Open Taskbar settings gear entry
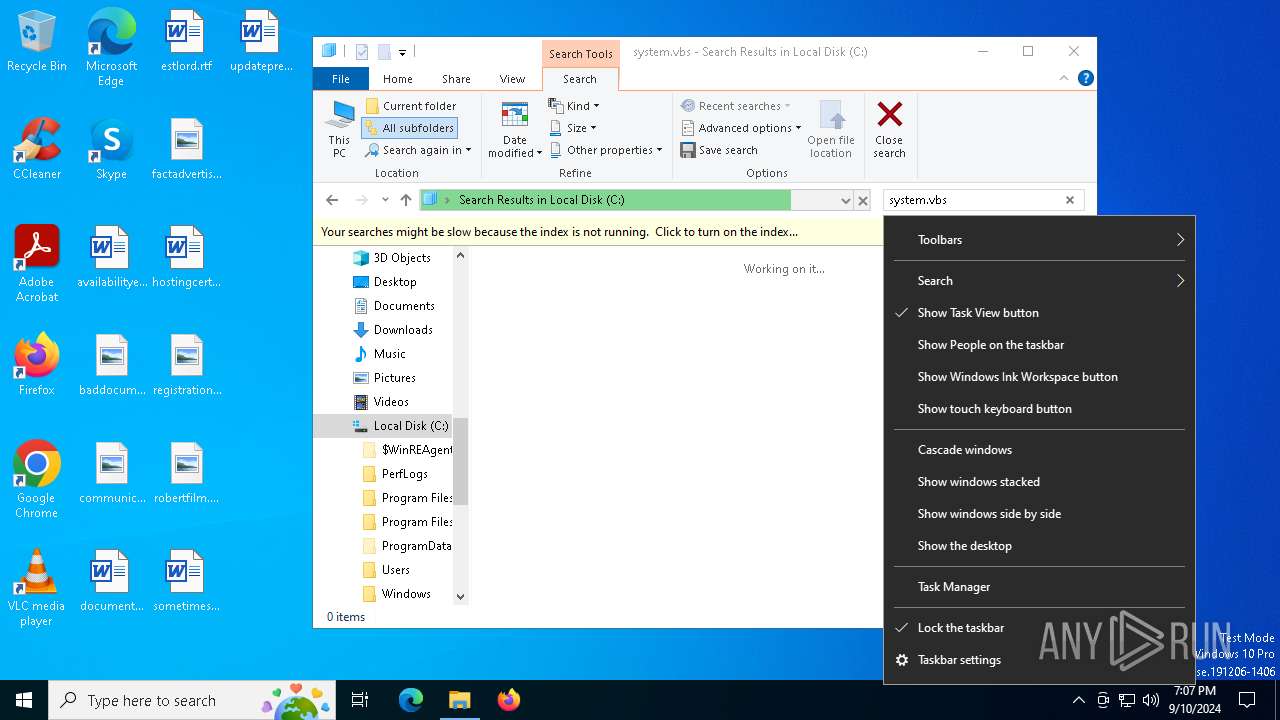The width and height of the screenshot is (1280, 720). click(x=1039, y=660)
